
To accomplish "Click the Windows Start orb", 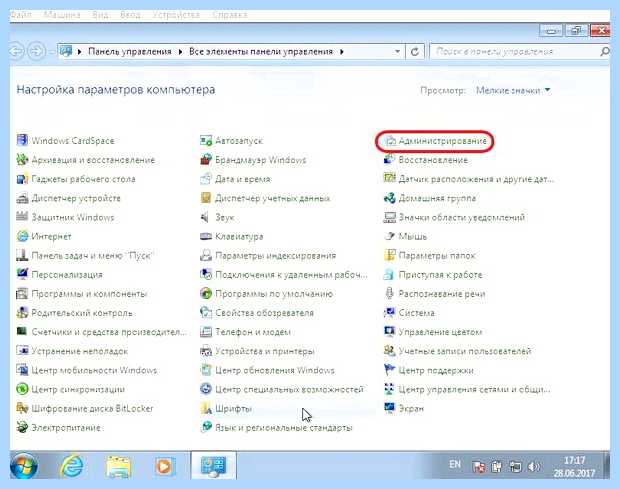I will tap(24, 465).
